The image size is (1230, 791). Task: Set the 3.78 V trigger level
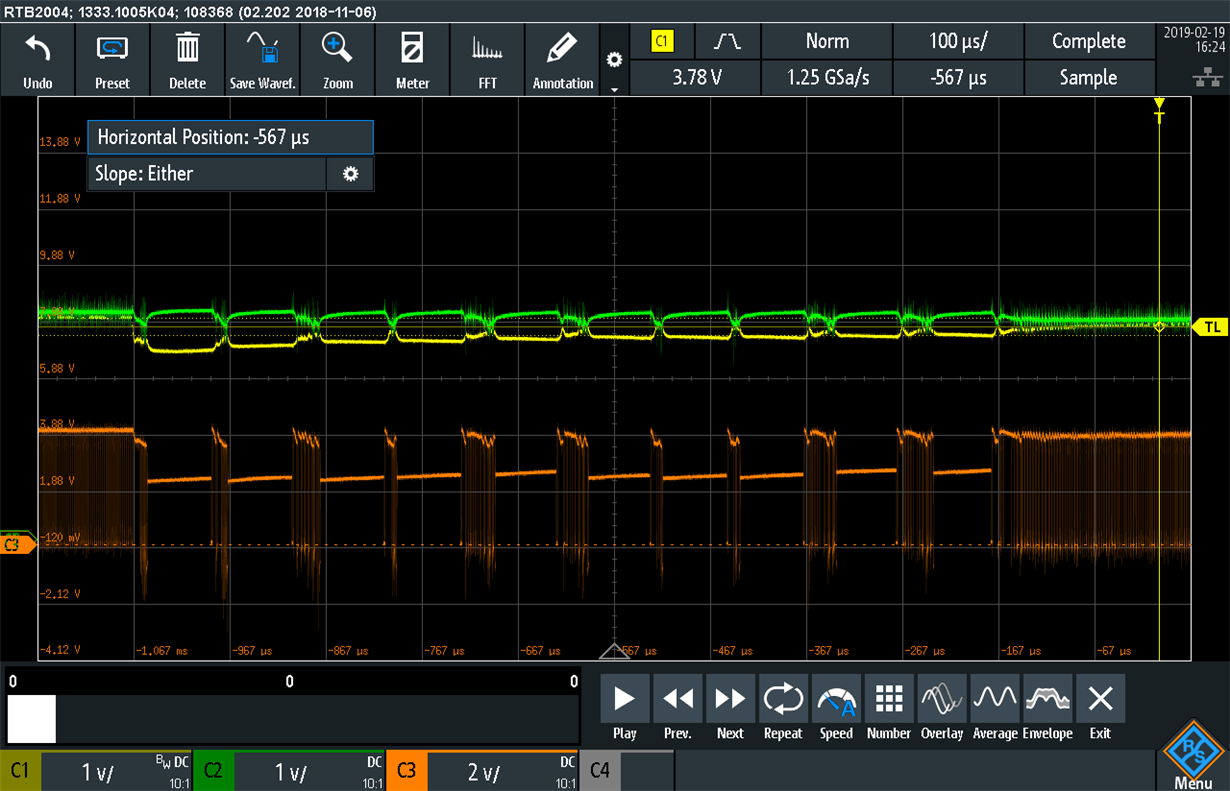pyautogui.click(x=697, y=77)
